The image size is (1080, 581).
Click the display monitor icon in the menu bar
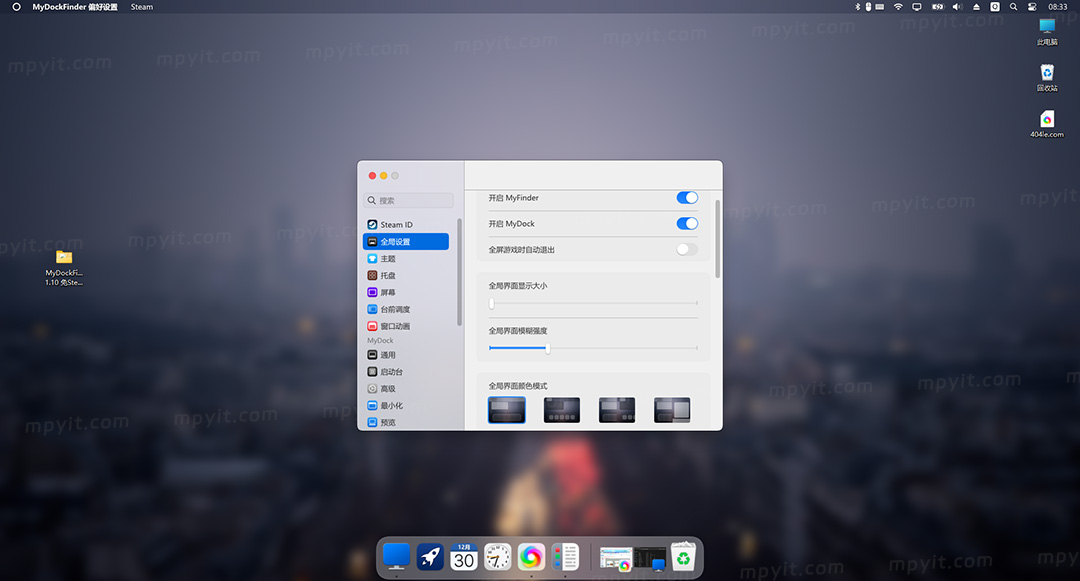click(917, 7)
